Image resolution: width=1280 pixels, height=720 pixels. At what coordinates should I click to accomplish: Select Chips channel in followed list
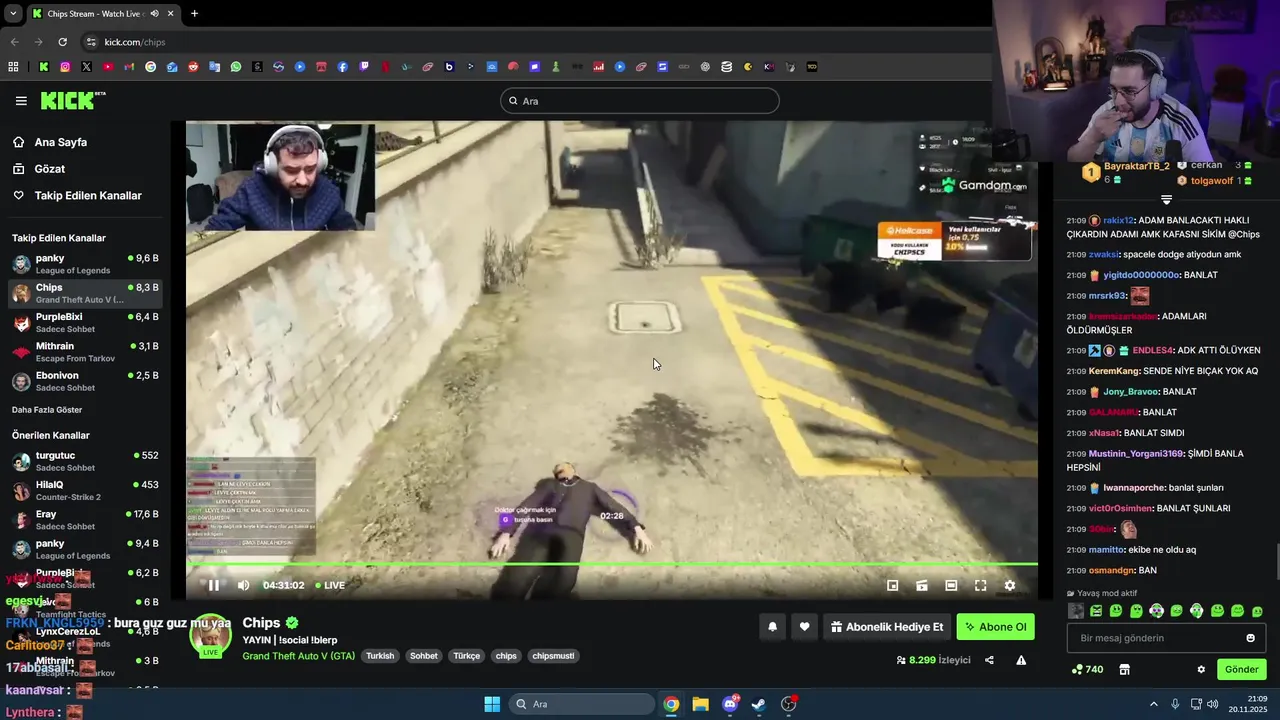pyautogui.click(x=85, y=293)
